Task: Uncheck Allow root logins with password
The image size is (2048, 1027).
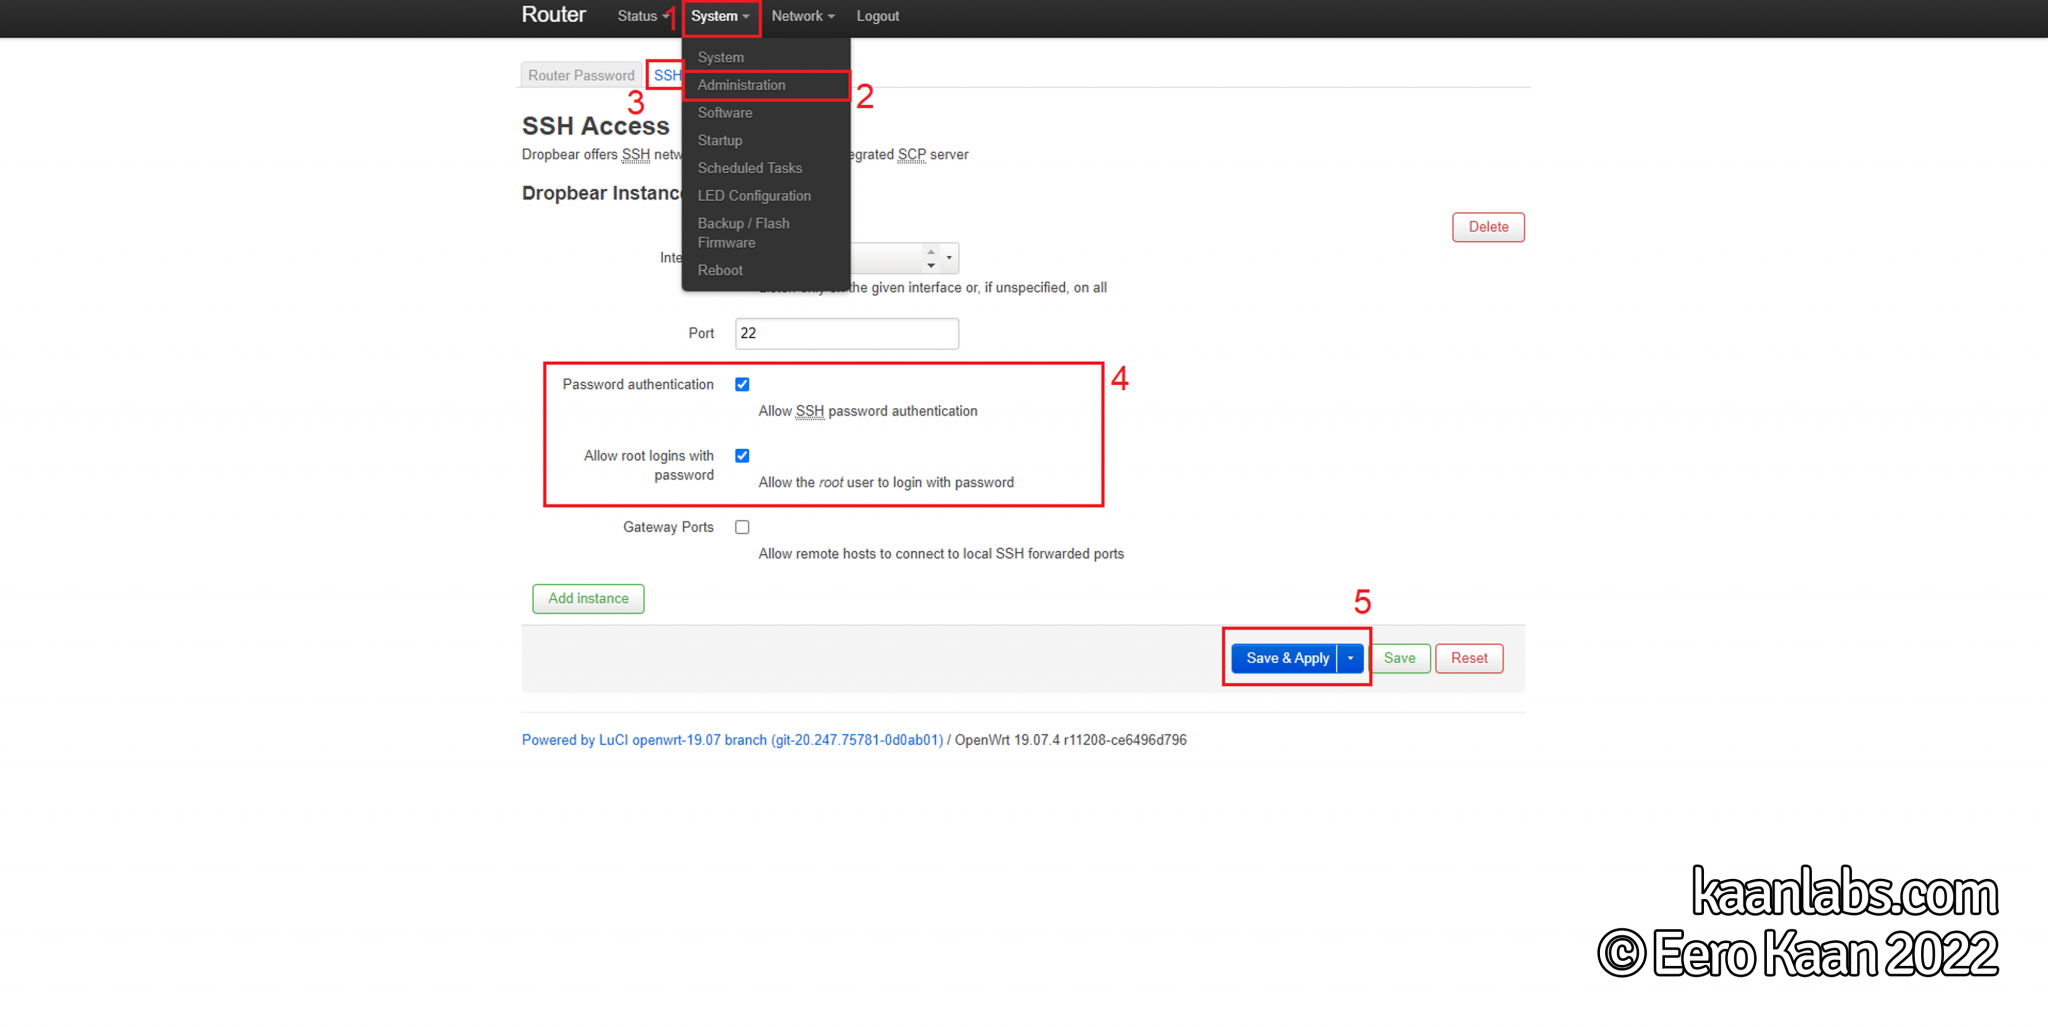Action: coord(742,455)
